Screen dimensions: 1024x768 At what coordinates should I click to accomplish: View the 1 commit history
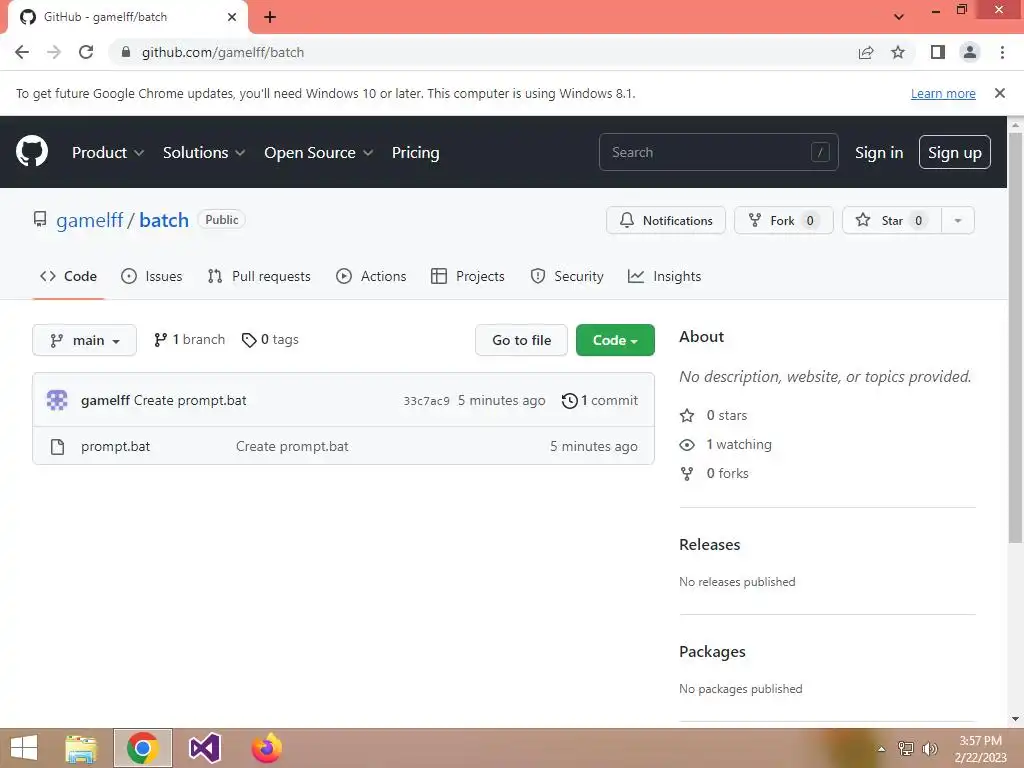pyautogui.click(x=600, y=400)
